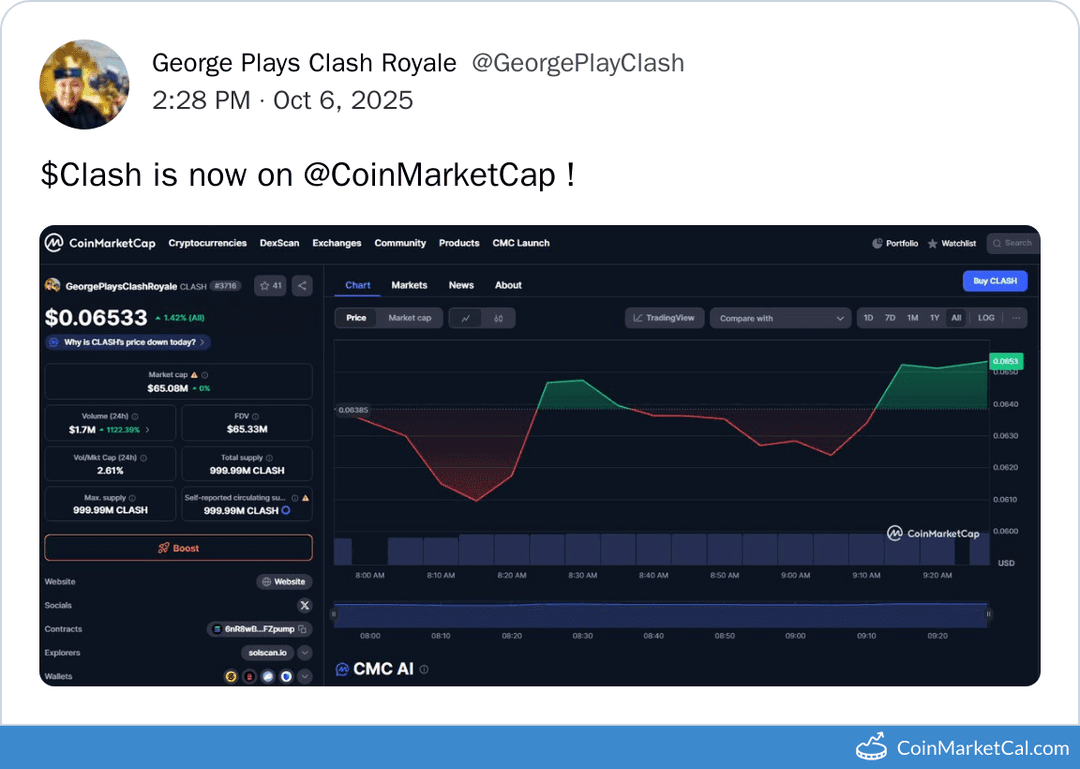Viewport: 1080px width, 769px height.
Task: Add CLASH to watchlist star
Action: [x=264, y=285]
